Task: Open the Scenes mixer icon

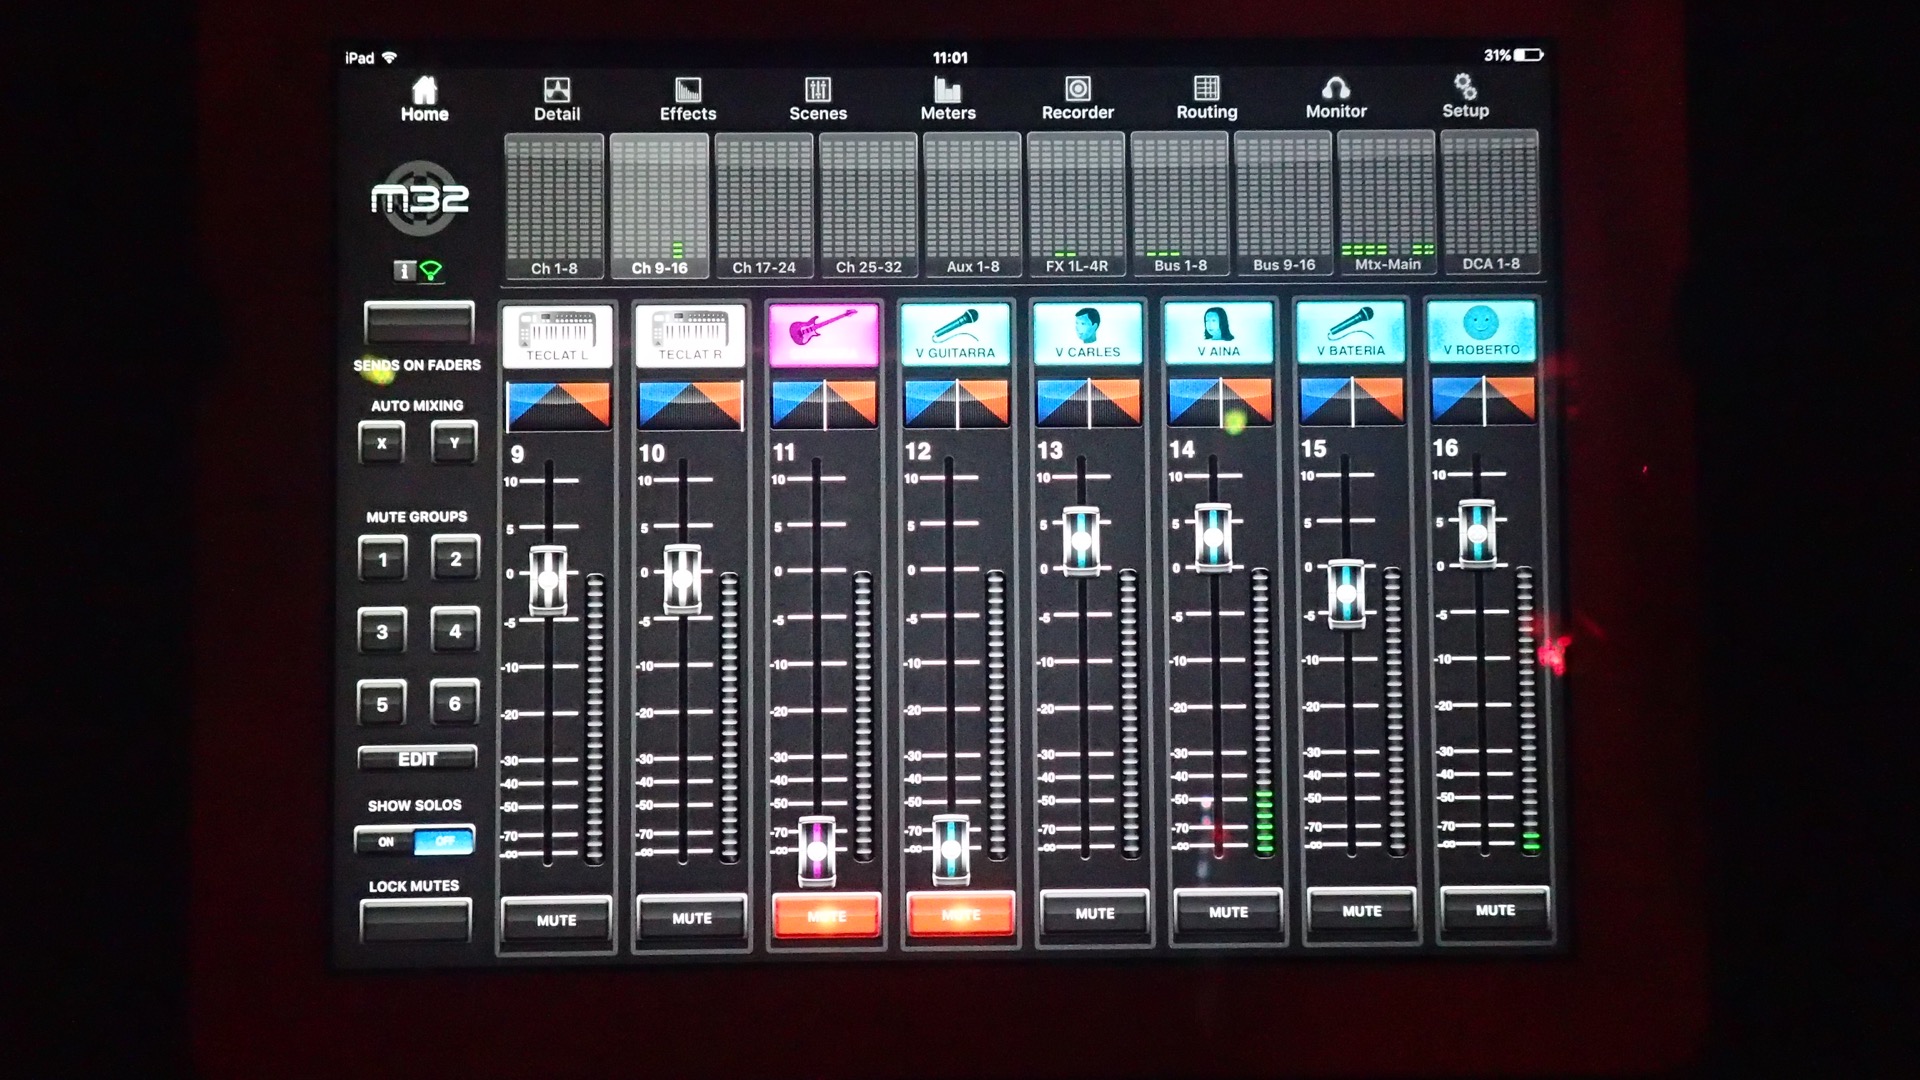Action: (817, 90)
